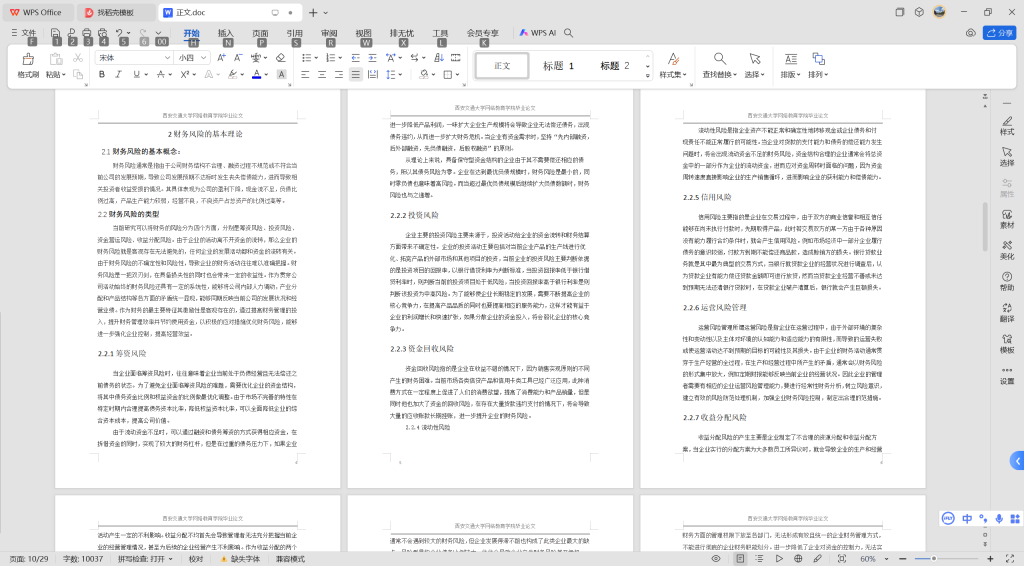Click the fit-page icon in the status bar
Screen dimensions: 1024x566
coord(842,559)
